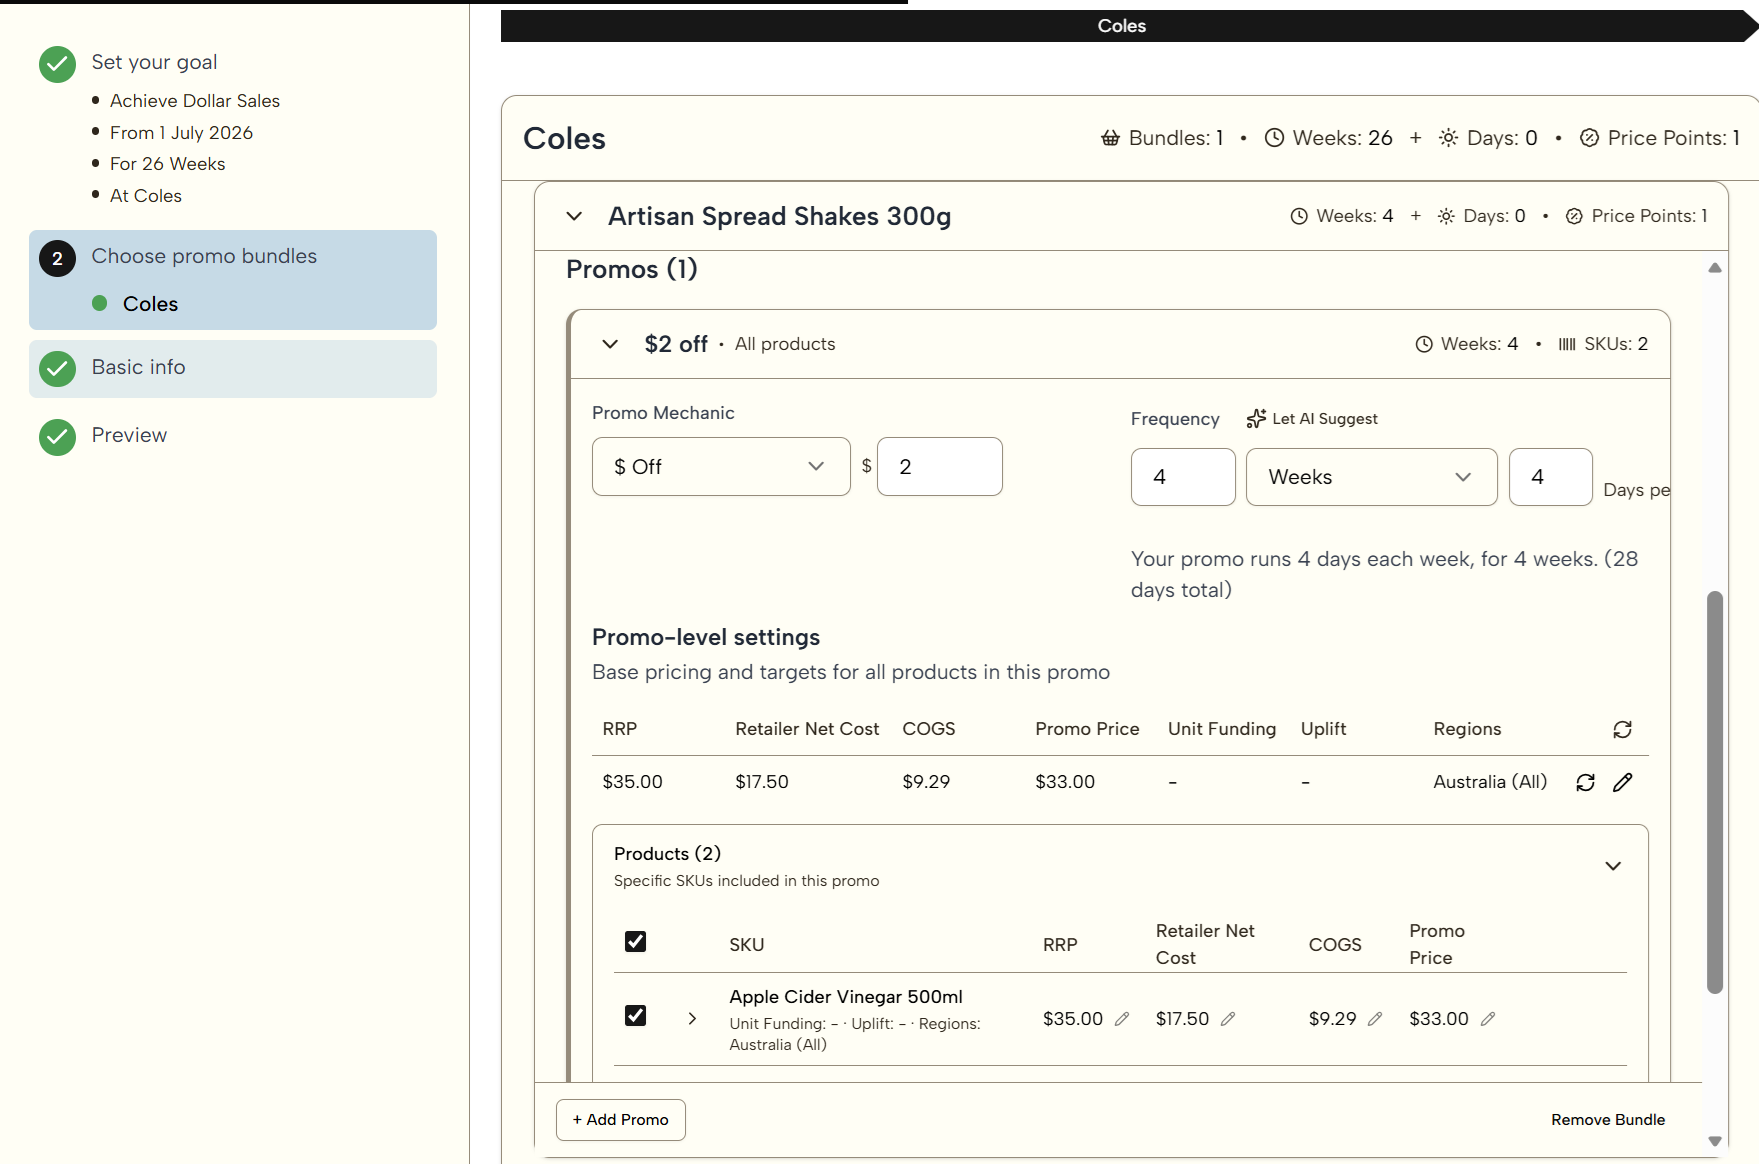Click the green dot beside Coles in sidebar

99,303
